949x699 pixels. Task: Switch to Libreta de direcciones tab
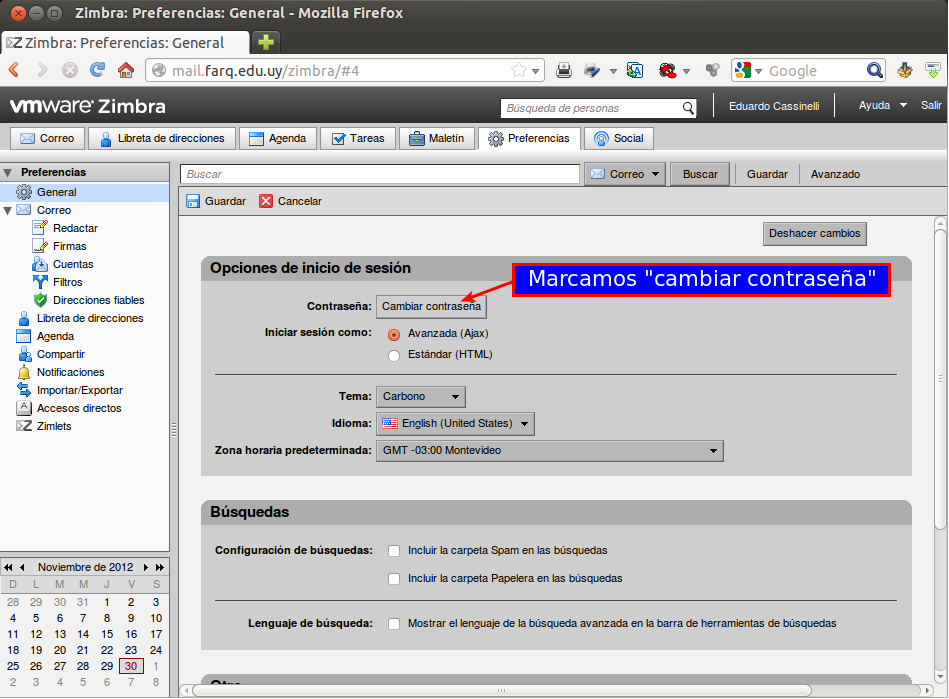tap(162, 139)
